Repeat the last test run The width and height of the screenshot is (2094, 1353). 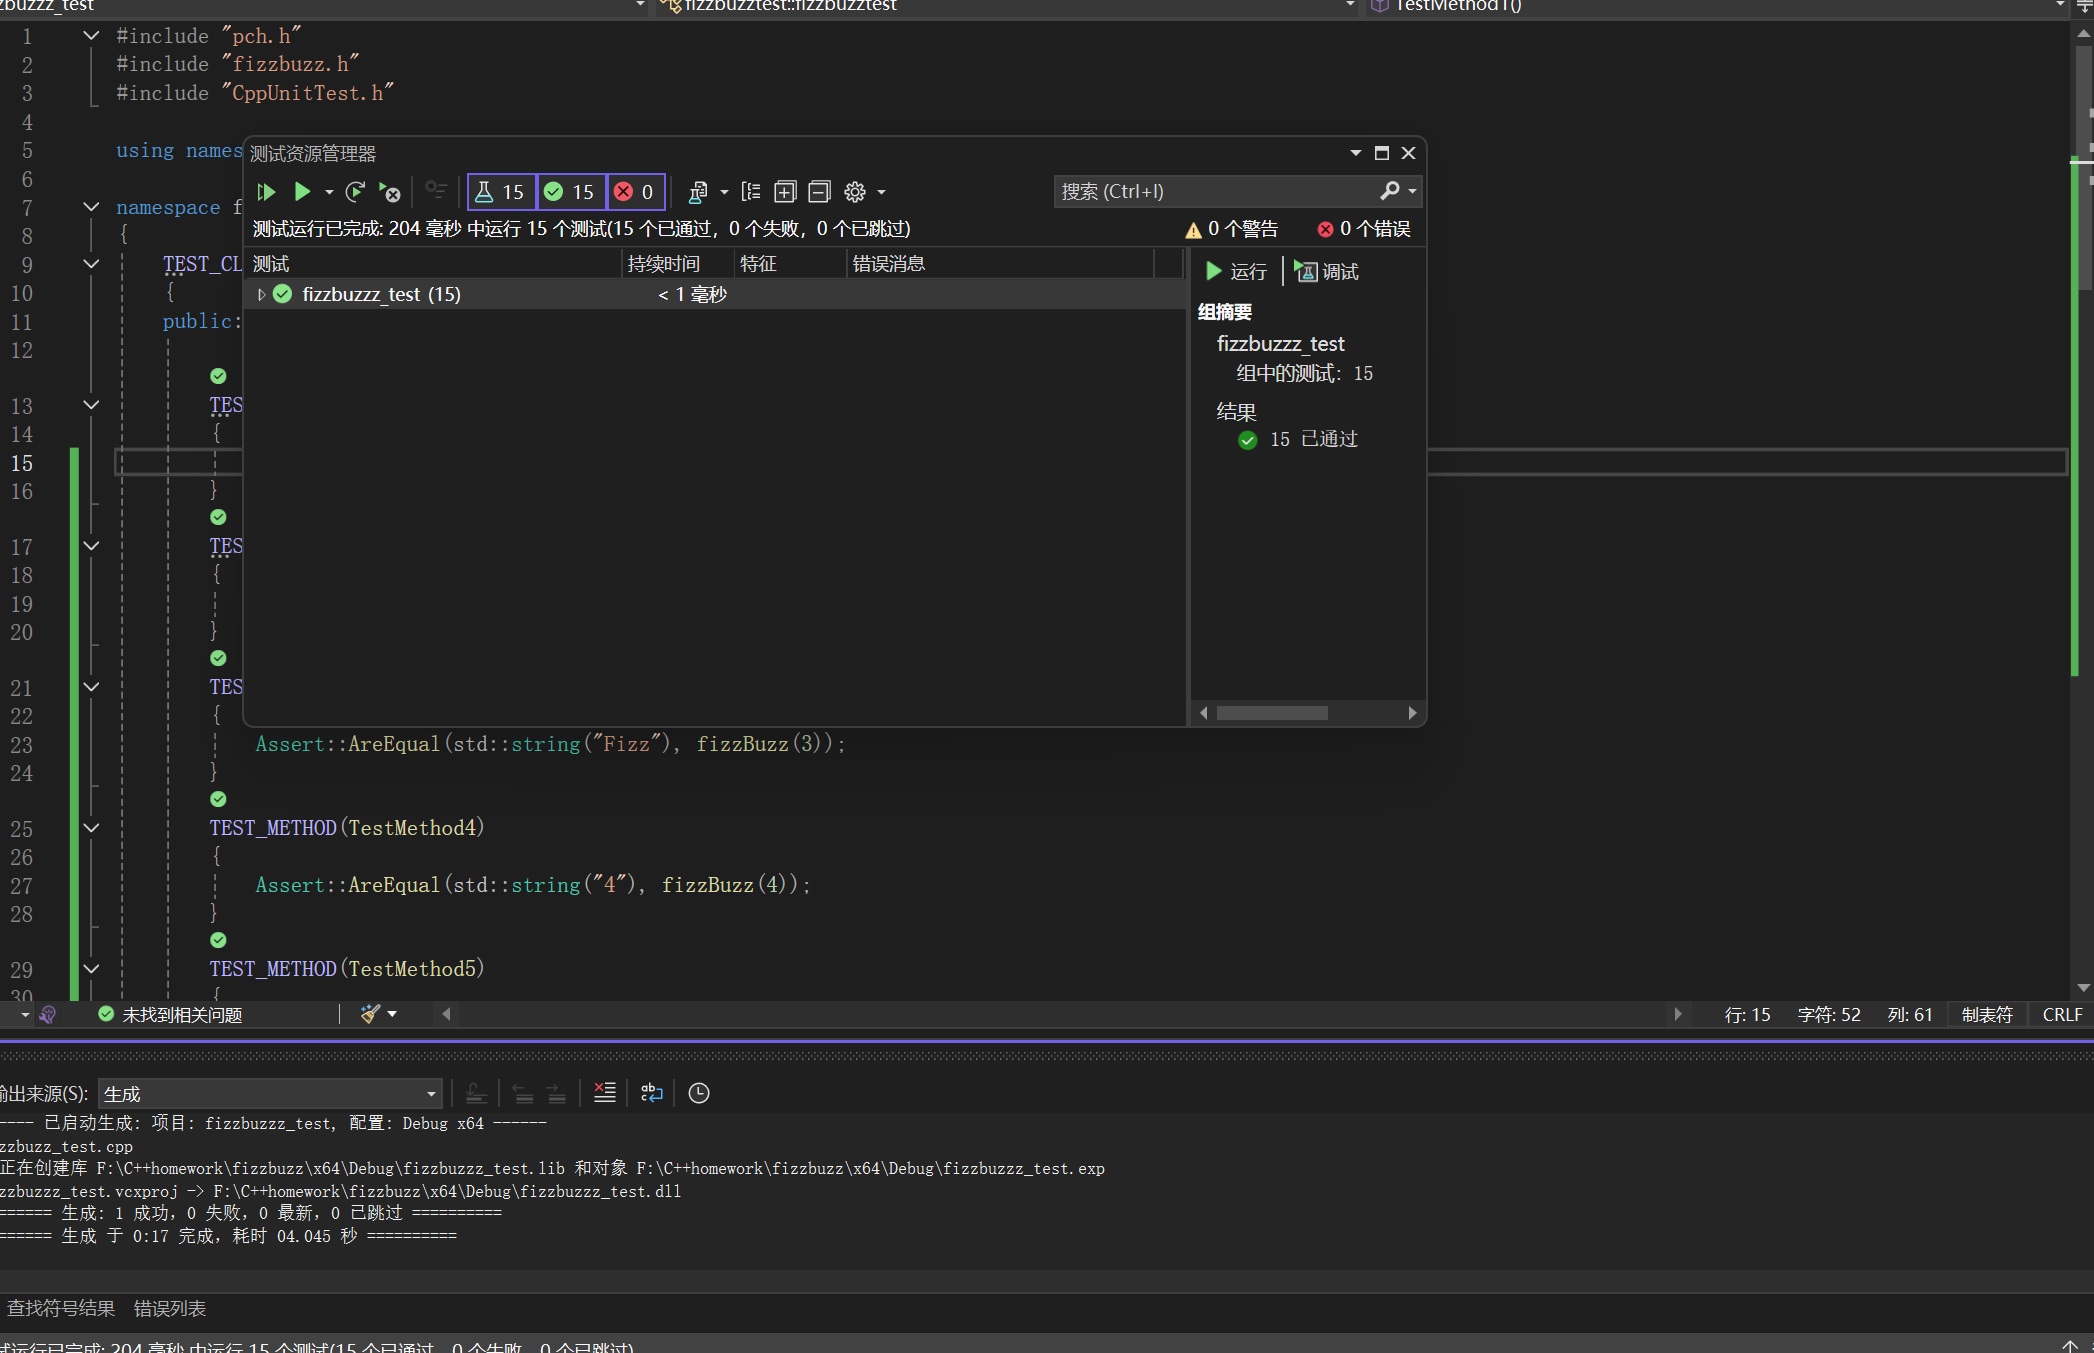coord(355,191)
